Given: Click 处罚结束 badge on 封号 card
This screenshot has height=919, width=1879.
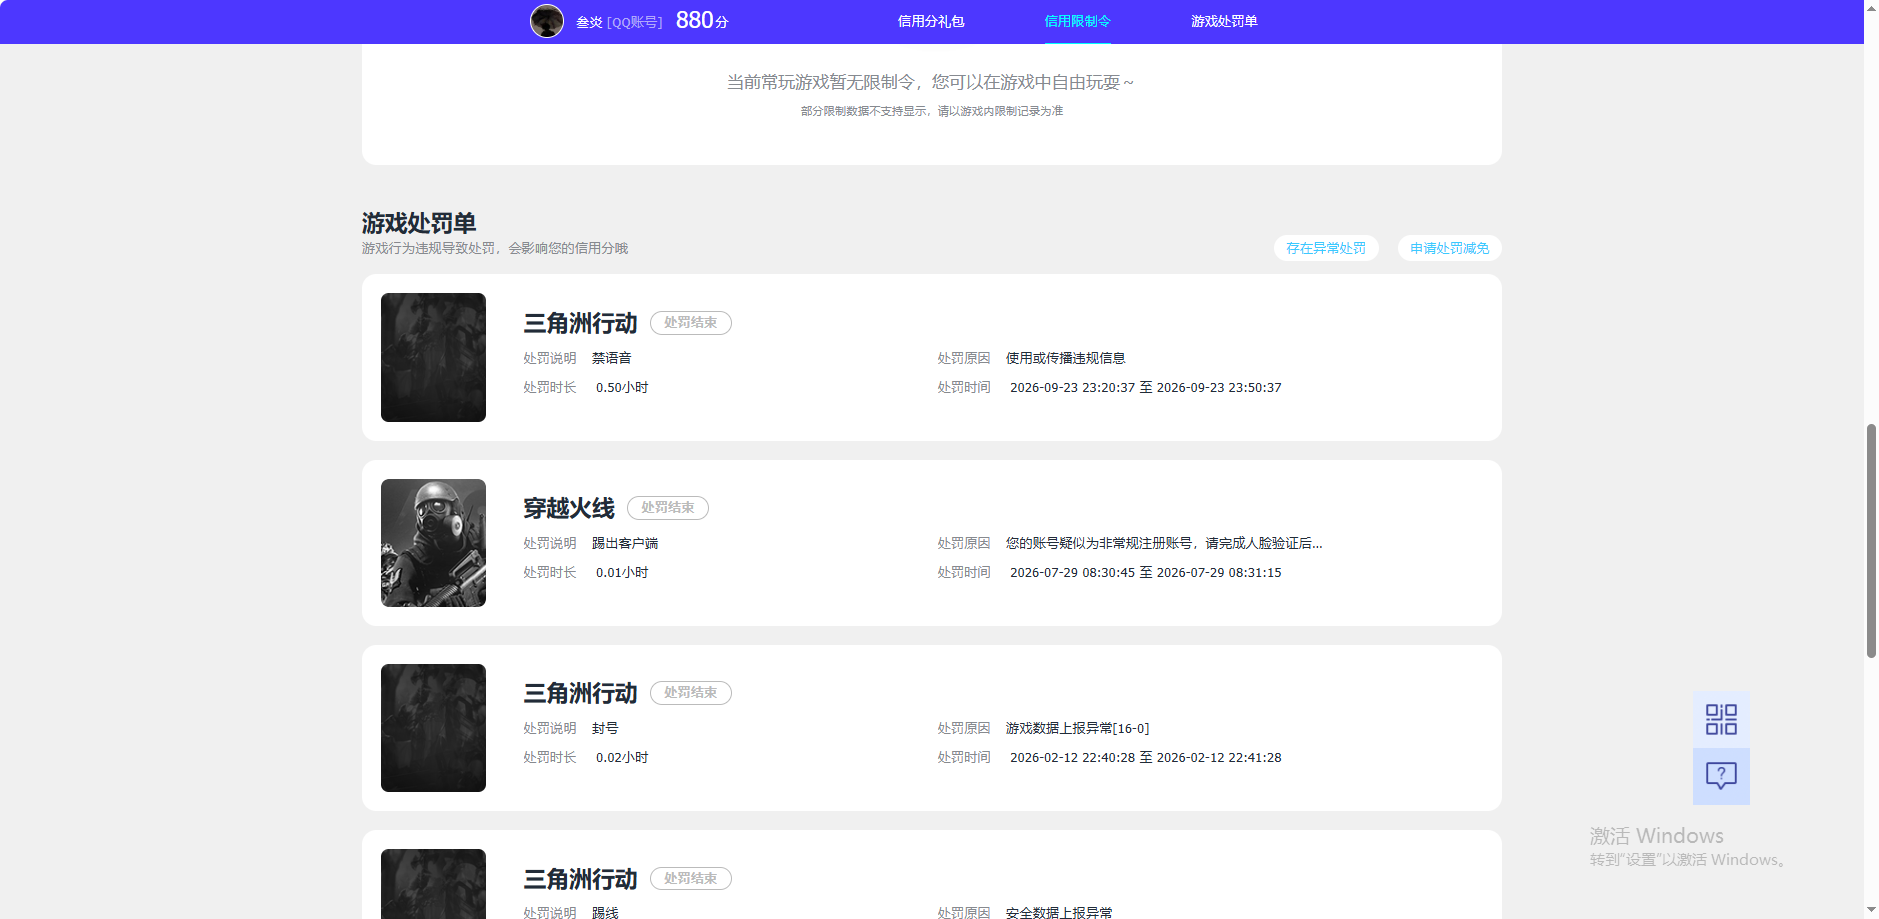Looking at the screenshot, I should (691, 693).
